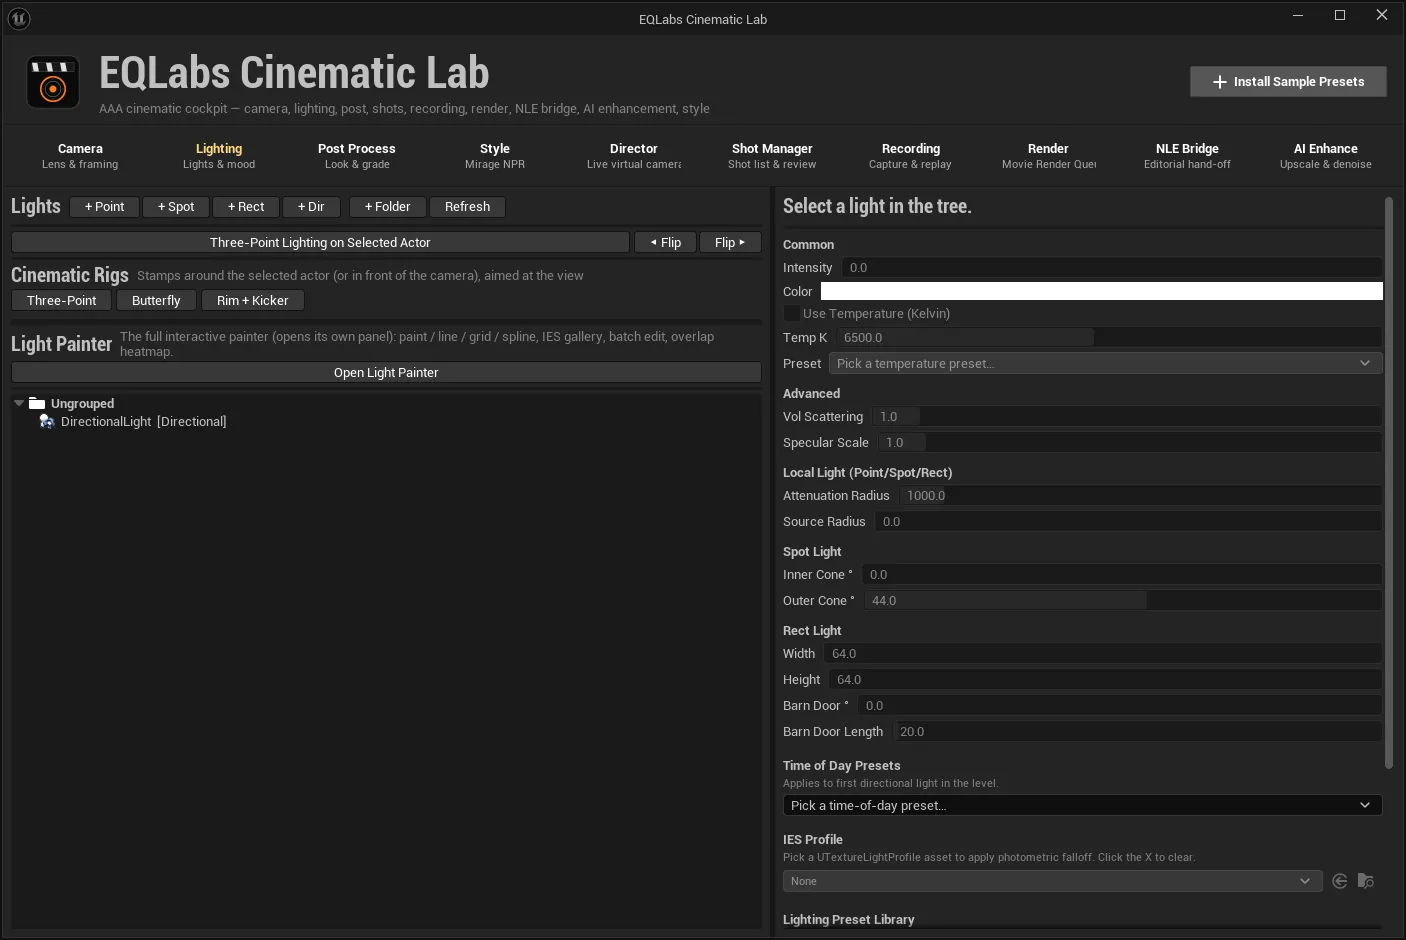Open the white Color swatch picker
This screenshot has height=940, width=1406.
[1102, 291]
